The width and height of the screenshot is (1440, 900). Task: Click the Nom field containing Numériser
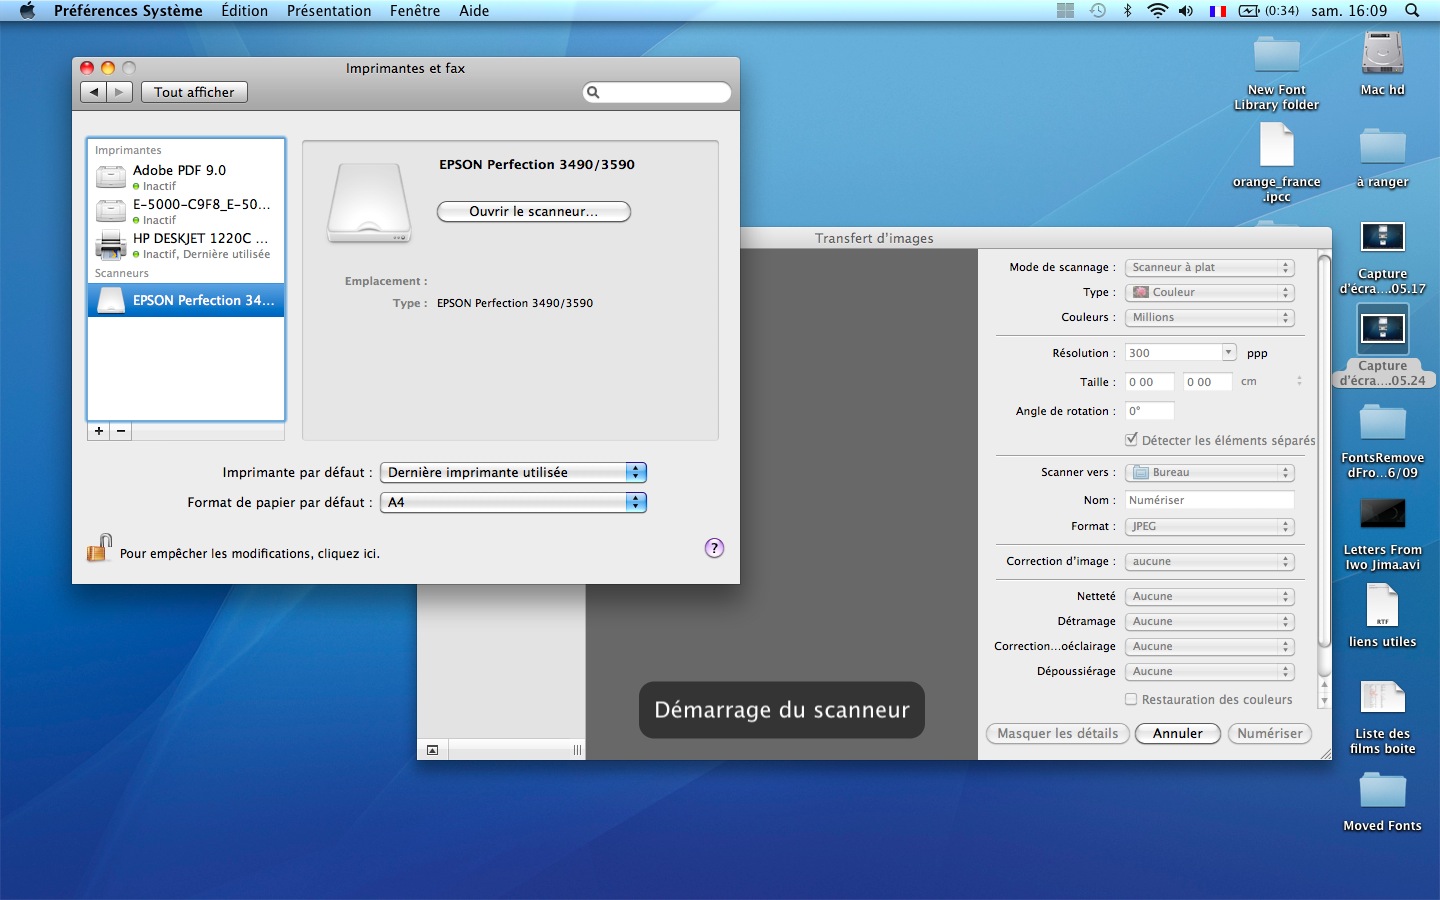(x=1210, y=500)
